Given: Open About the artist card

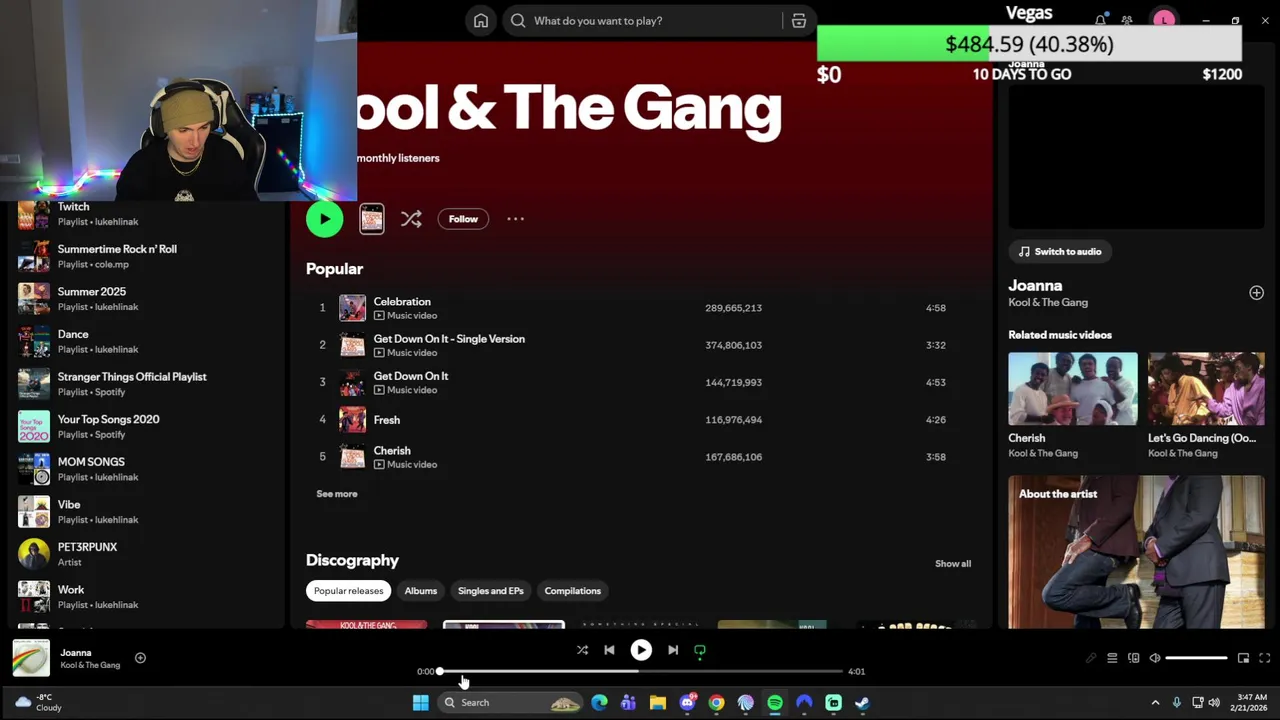Looking at the screenshot, I should [1136, 552].
